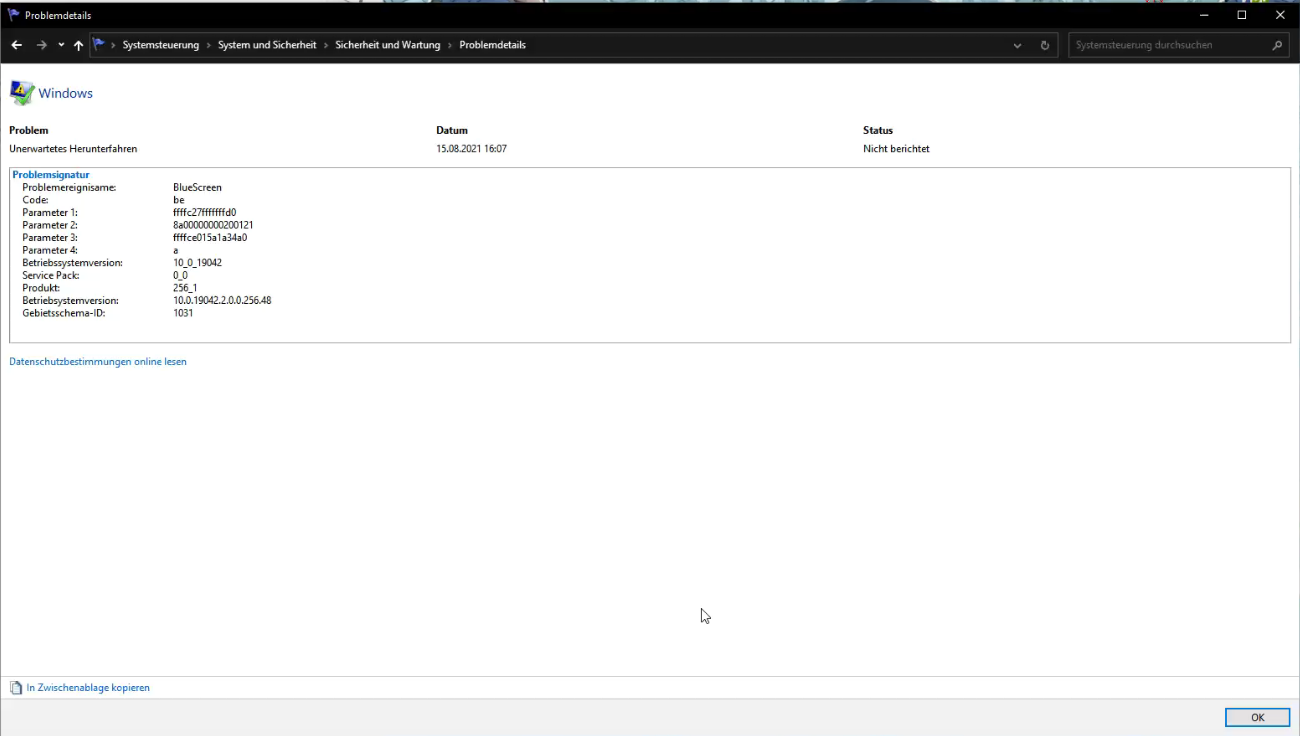This screenshot has height=736, width=1300.
Task: Click the clipboard copy icon
Action: (15, 688)
